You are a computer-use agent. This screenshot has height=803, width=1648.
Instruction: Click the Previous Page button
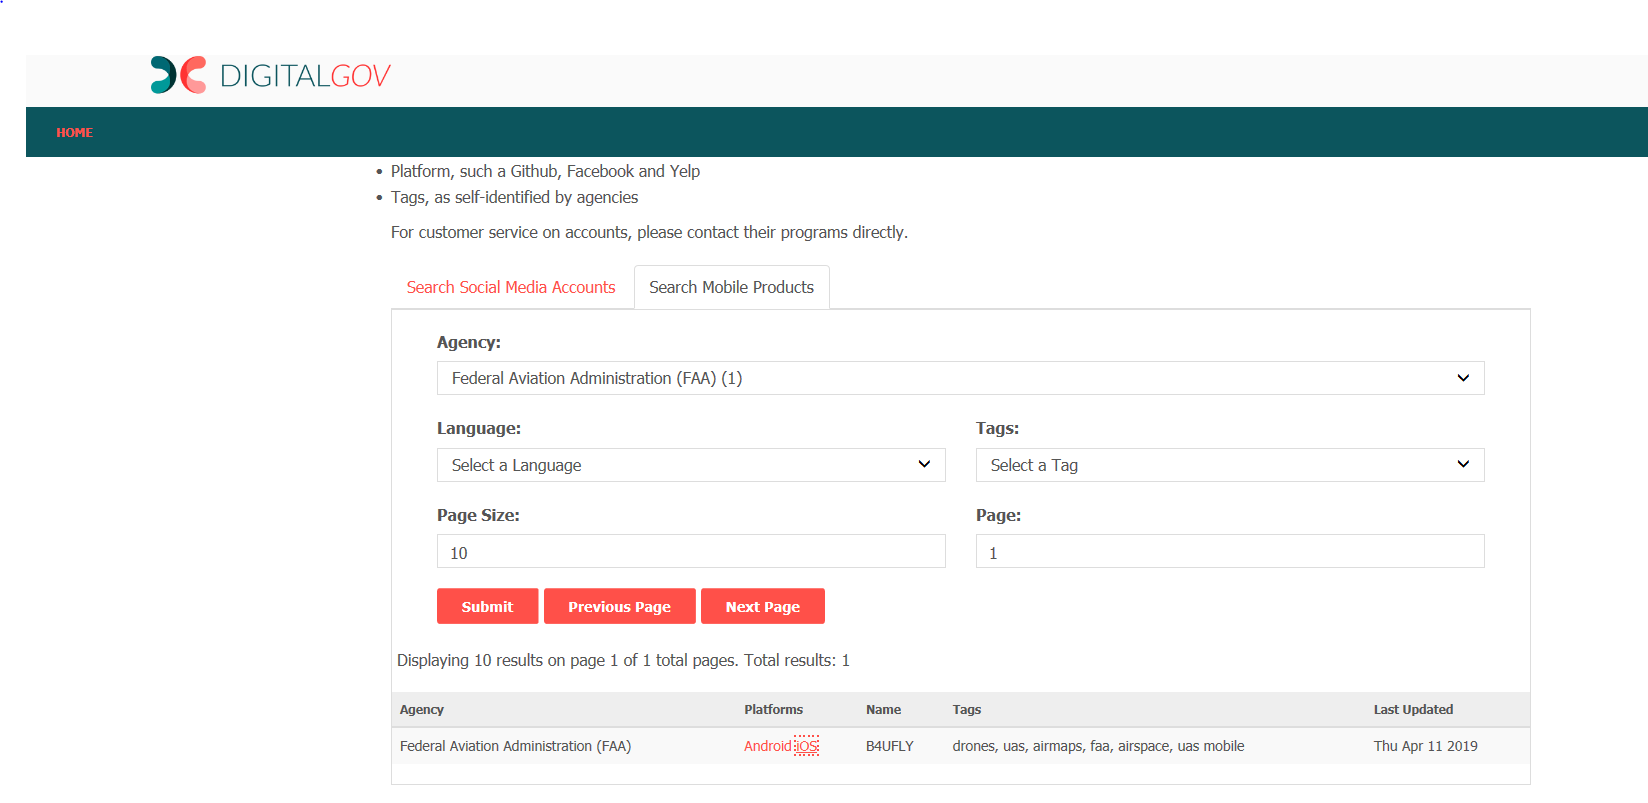coord(619,607)
